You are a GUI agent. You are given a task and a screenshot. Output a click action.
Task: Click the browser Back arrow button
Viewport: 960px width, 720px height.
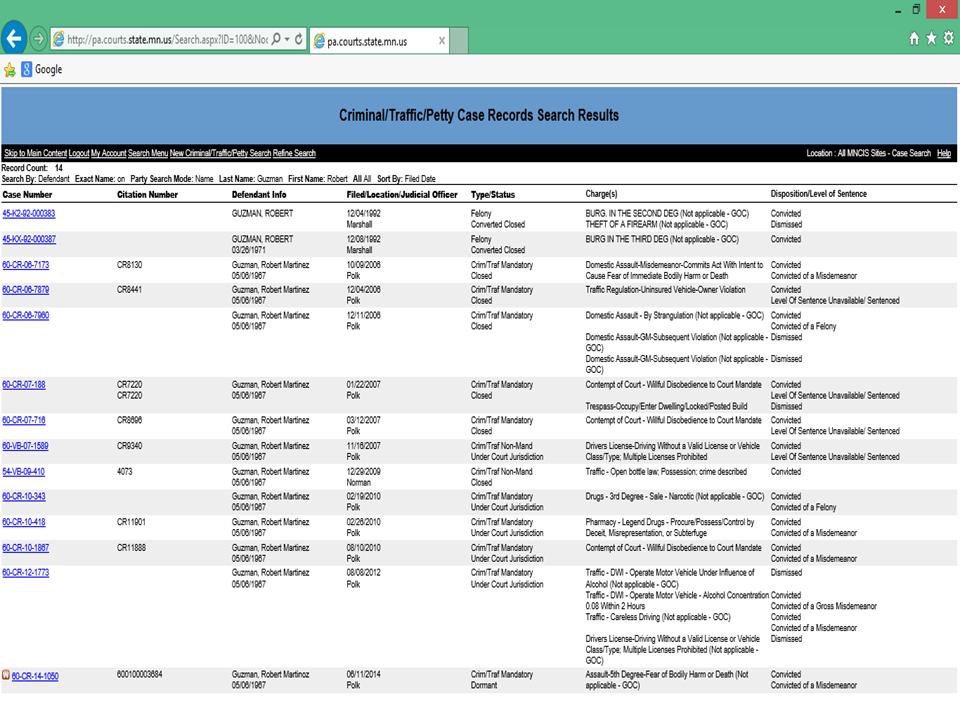point(14,39)
